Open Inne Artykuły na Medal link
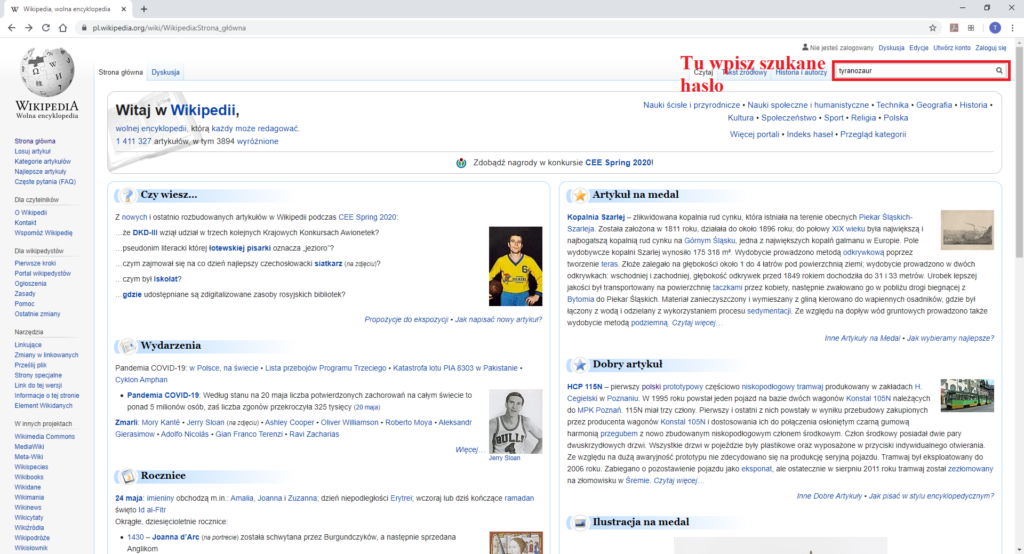 coord(862,338)
